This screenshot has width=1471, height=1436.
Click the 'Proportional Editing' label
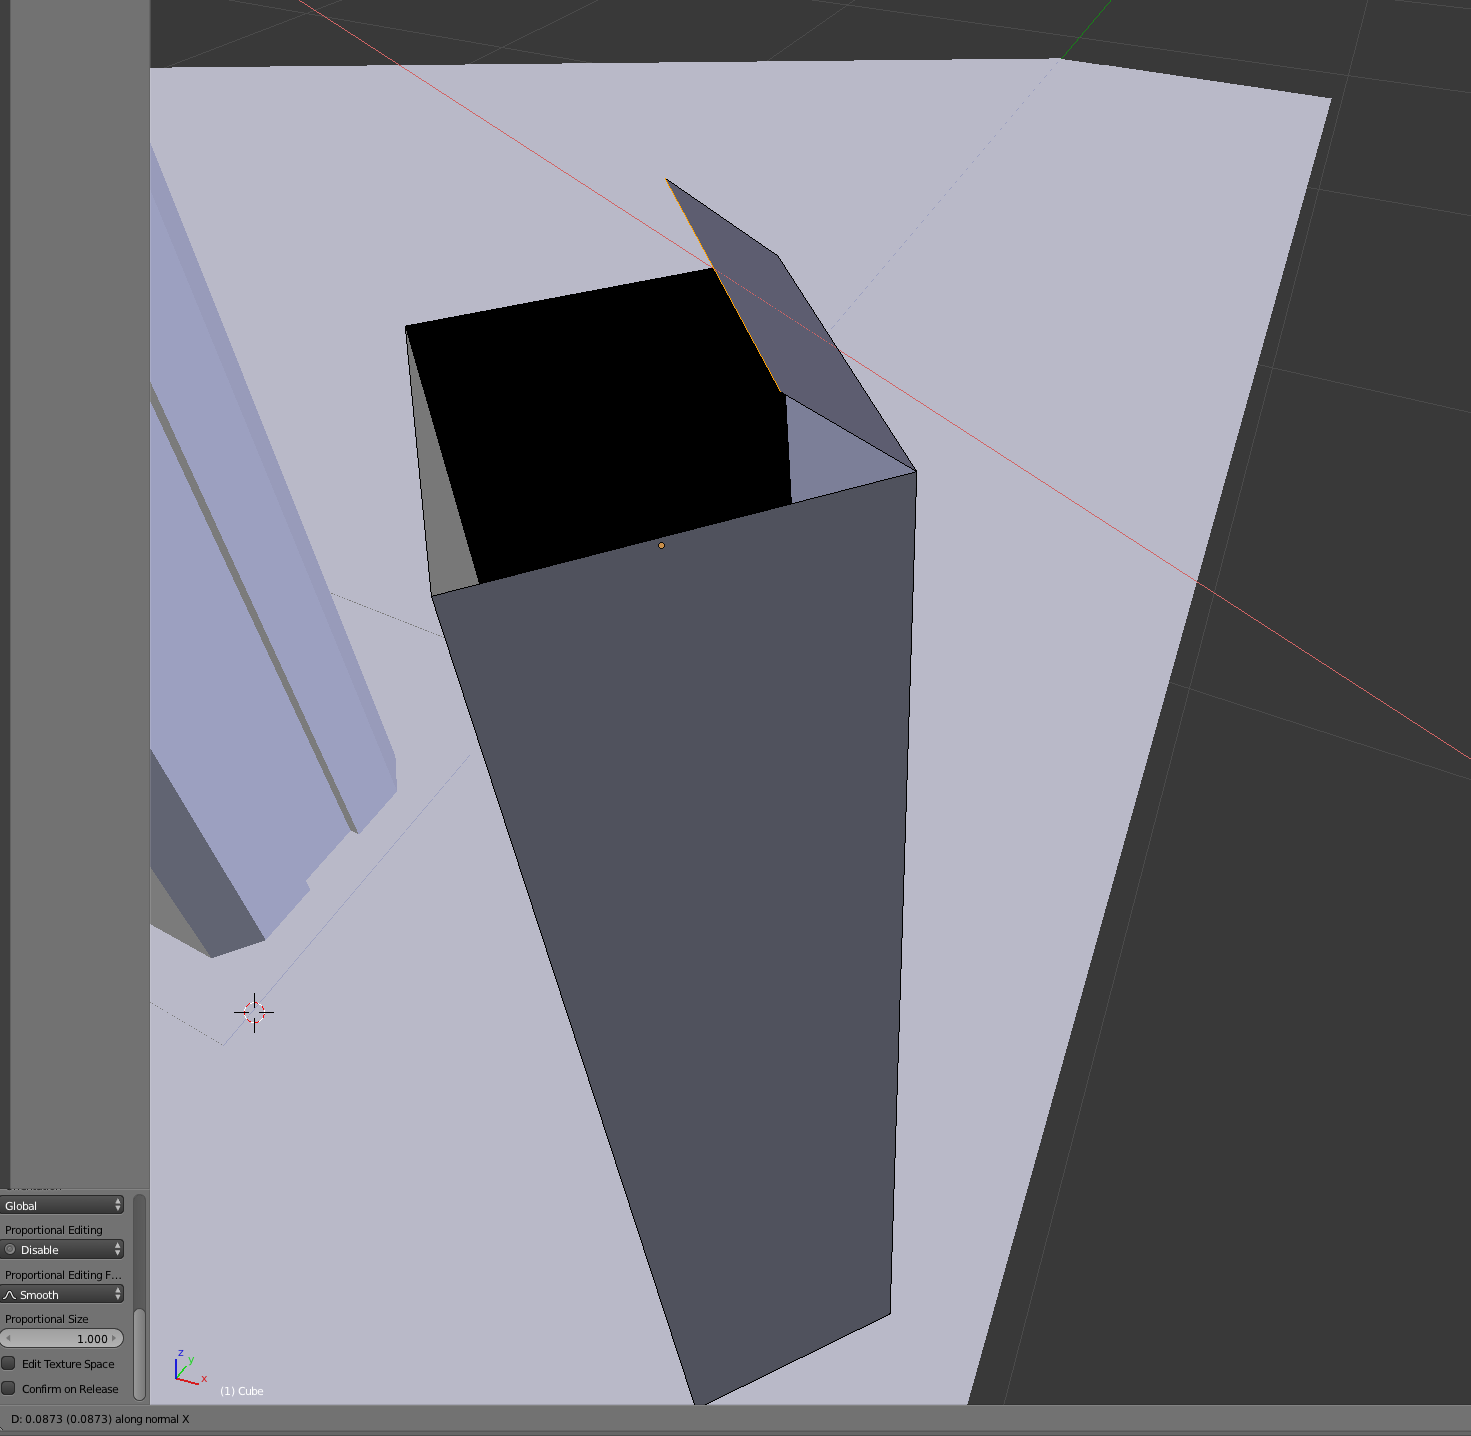point(54,1230)
